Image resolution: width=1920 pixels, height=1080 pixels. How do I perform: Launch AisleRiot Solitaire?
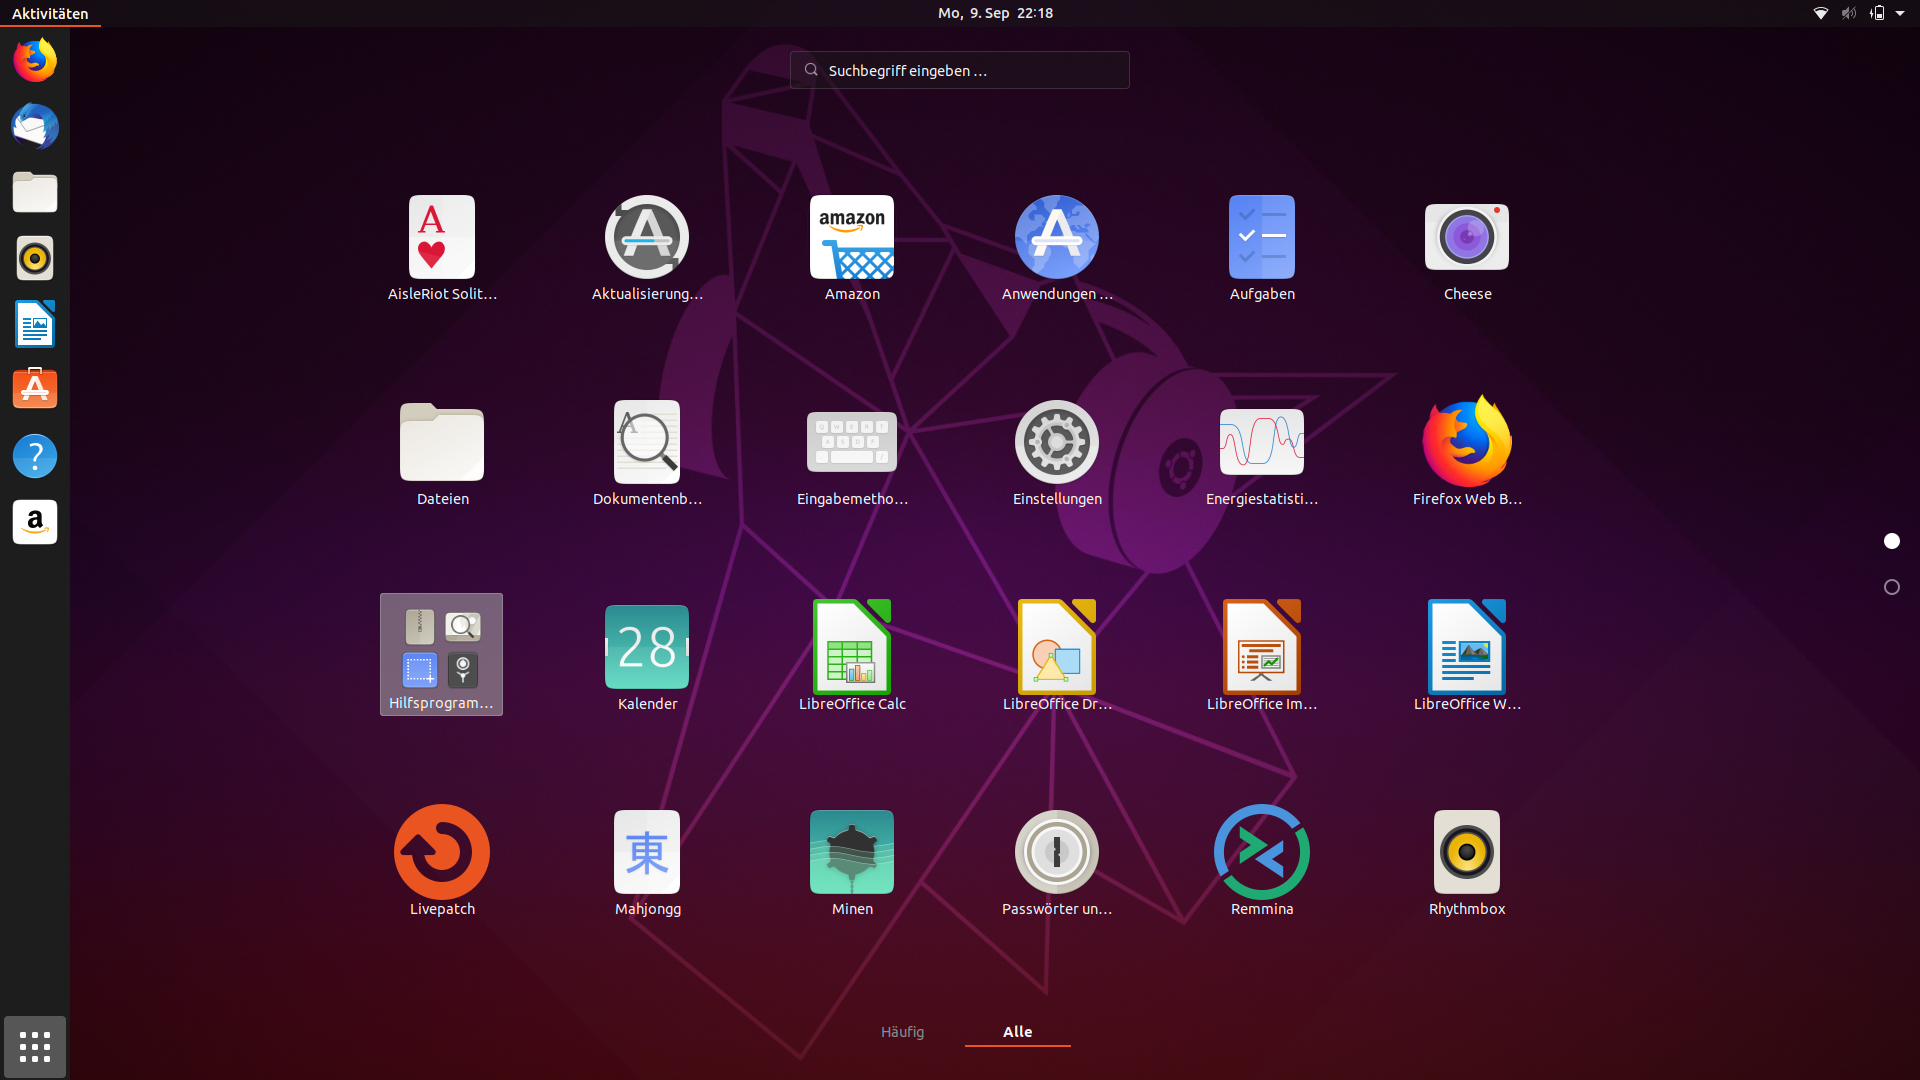[x=442, y=248]
